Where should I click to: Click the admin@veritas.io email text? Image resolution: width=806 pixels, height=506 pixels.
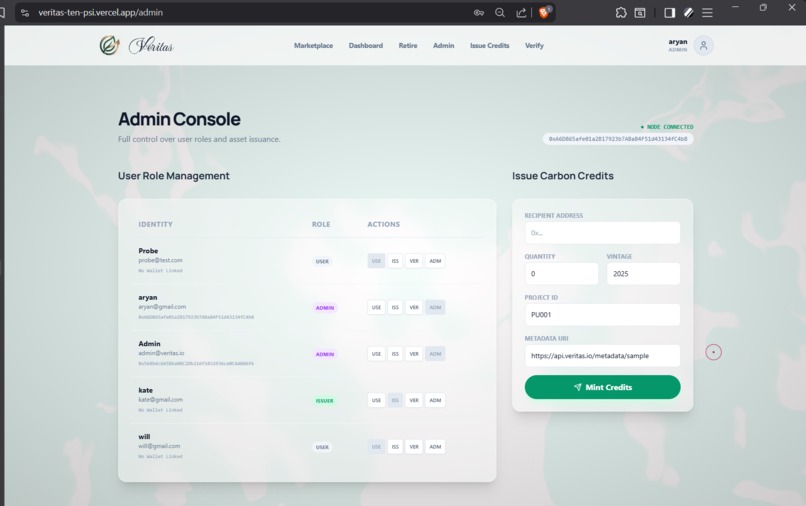pyautogui.click(x=161, y=353)
